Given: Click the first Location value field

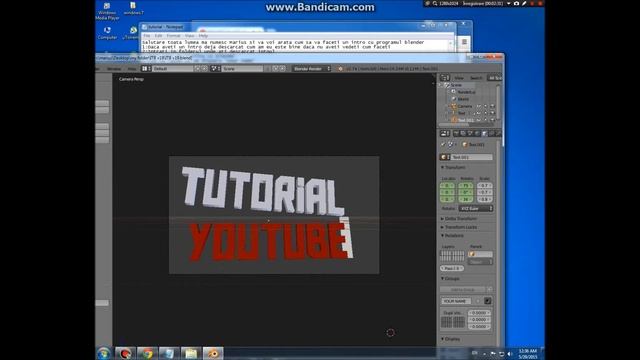Looking at the screenshot, I should tap(447, 186).
